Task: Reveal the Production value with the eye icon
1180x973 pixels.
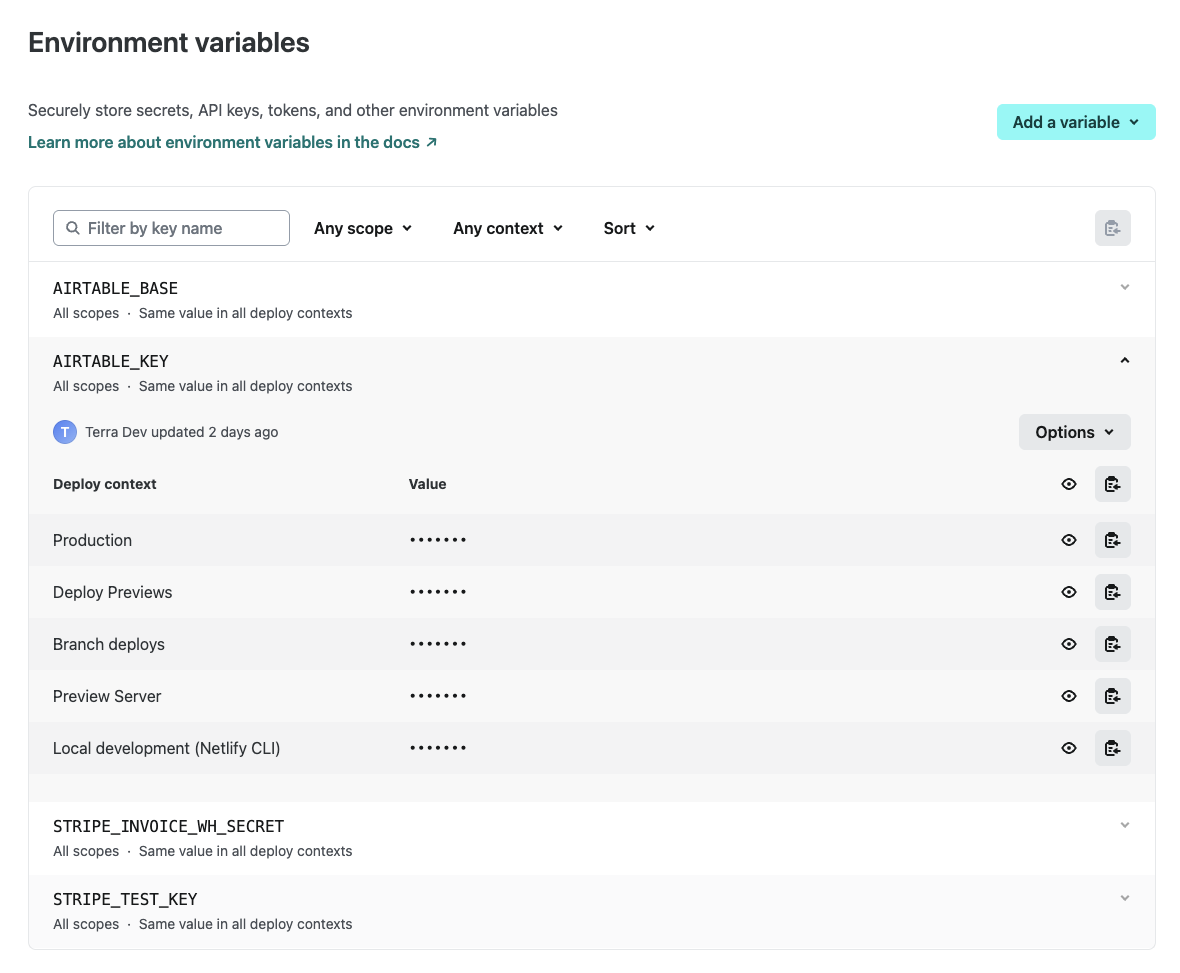Action: (x=1068, y=540)
